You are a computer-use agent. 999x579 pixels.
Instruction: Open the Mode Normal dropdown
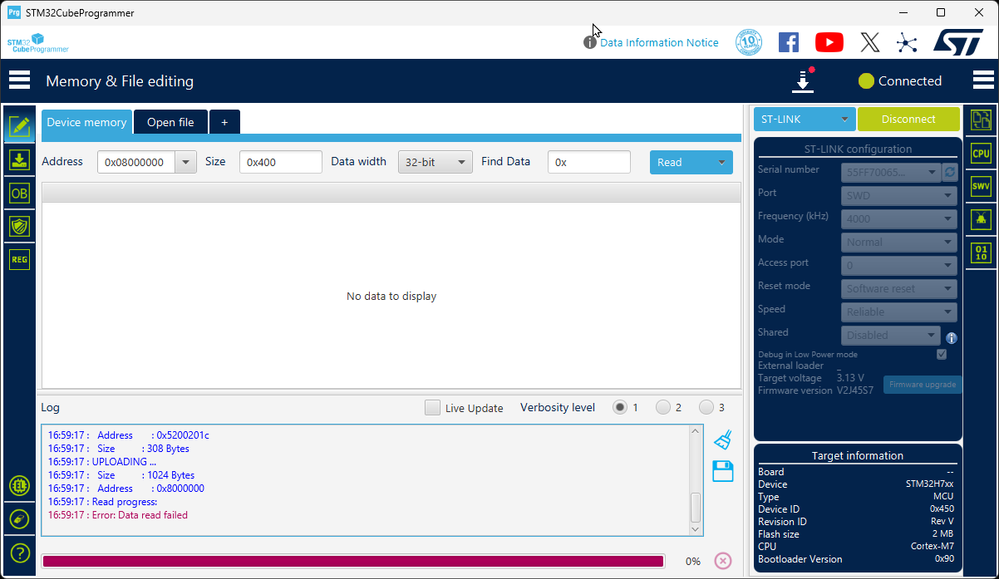899,242
